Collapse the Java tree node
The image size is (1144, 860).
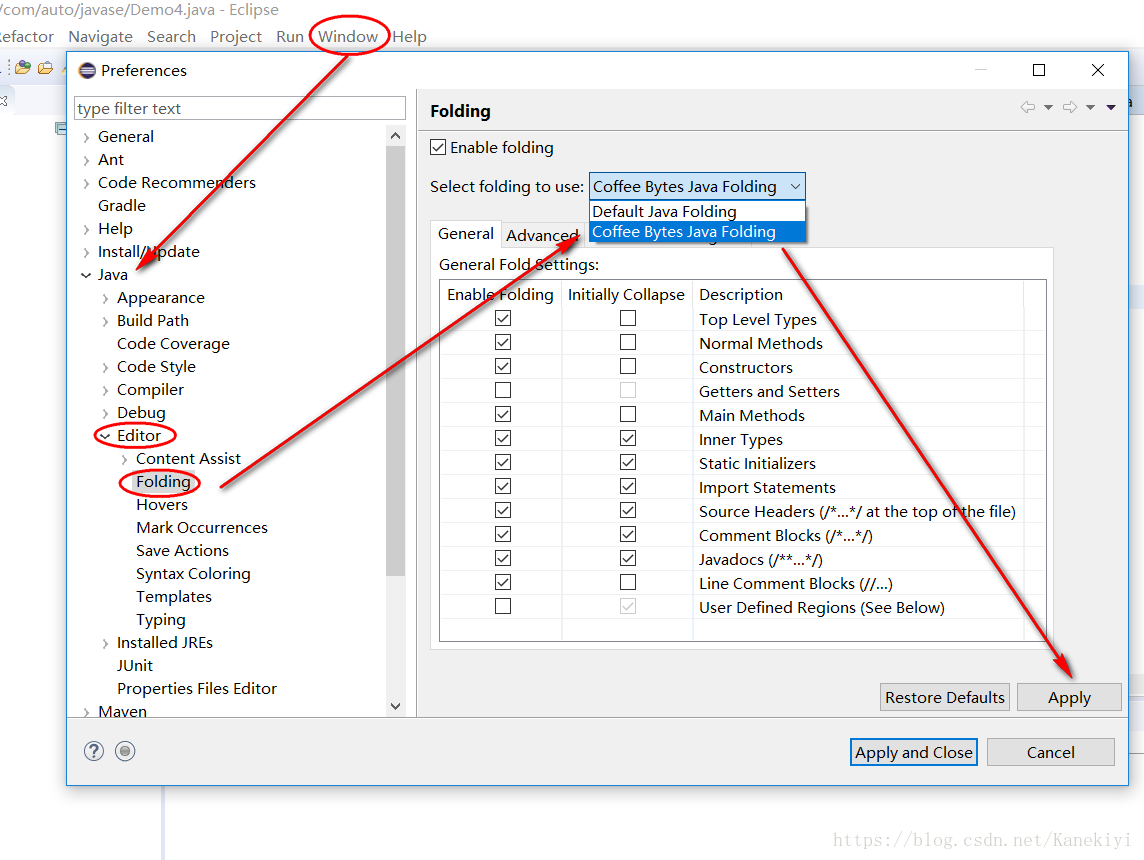pyautogui.click(x=86, y=274)
